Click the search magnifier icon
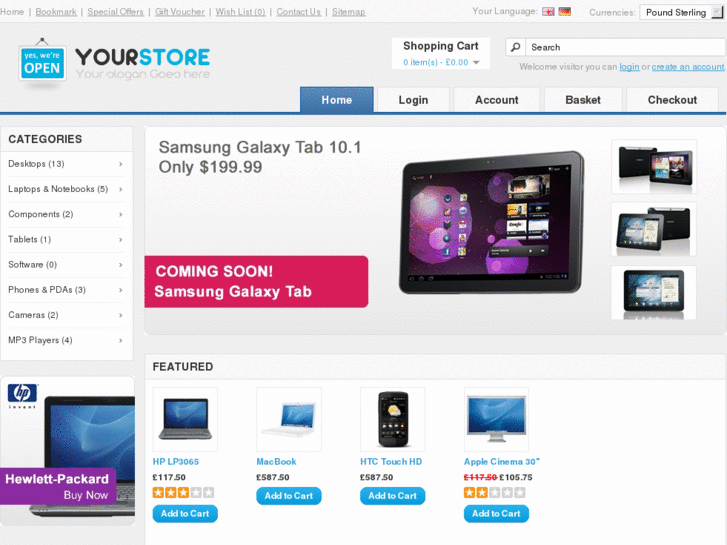The width and height of the screenshot is (727, 545). (515, 47)
